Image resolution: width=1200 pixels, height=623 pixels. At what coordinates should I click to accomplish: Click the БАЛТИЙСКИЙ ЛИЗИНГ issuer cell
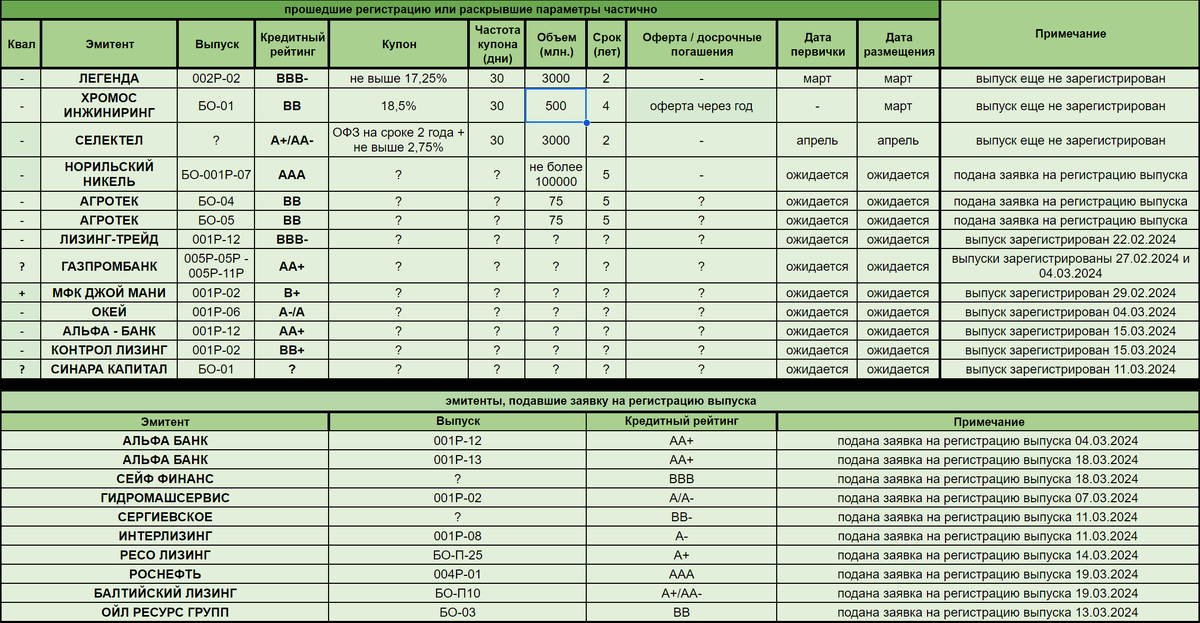[165, 593]
